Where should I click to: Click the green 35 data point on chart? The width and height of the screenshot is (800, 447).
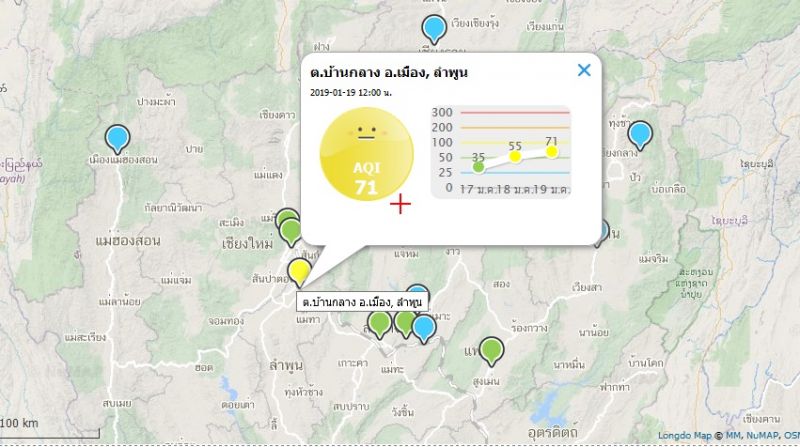[x=479, y=167]
